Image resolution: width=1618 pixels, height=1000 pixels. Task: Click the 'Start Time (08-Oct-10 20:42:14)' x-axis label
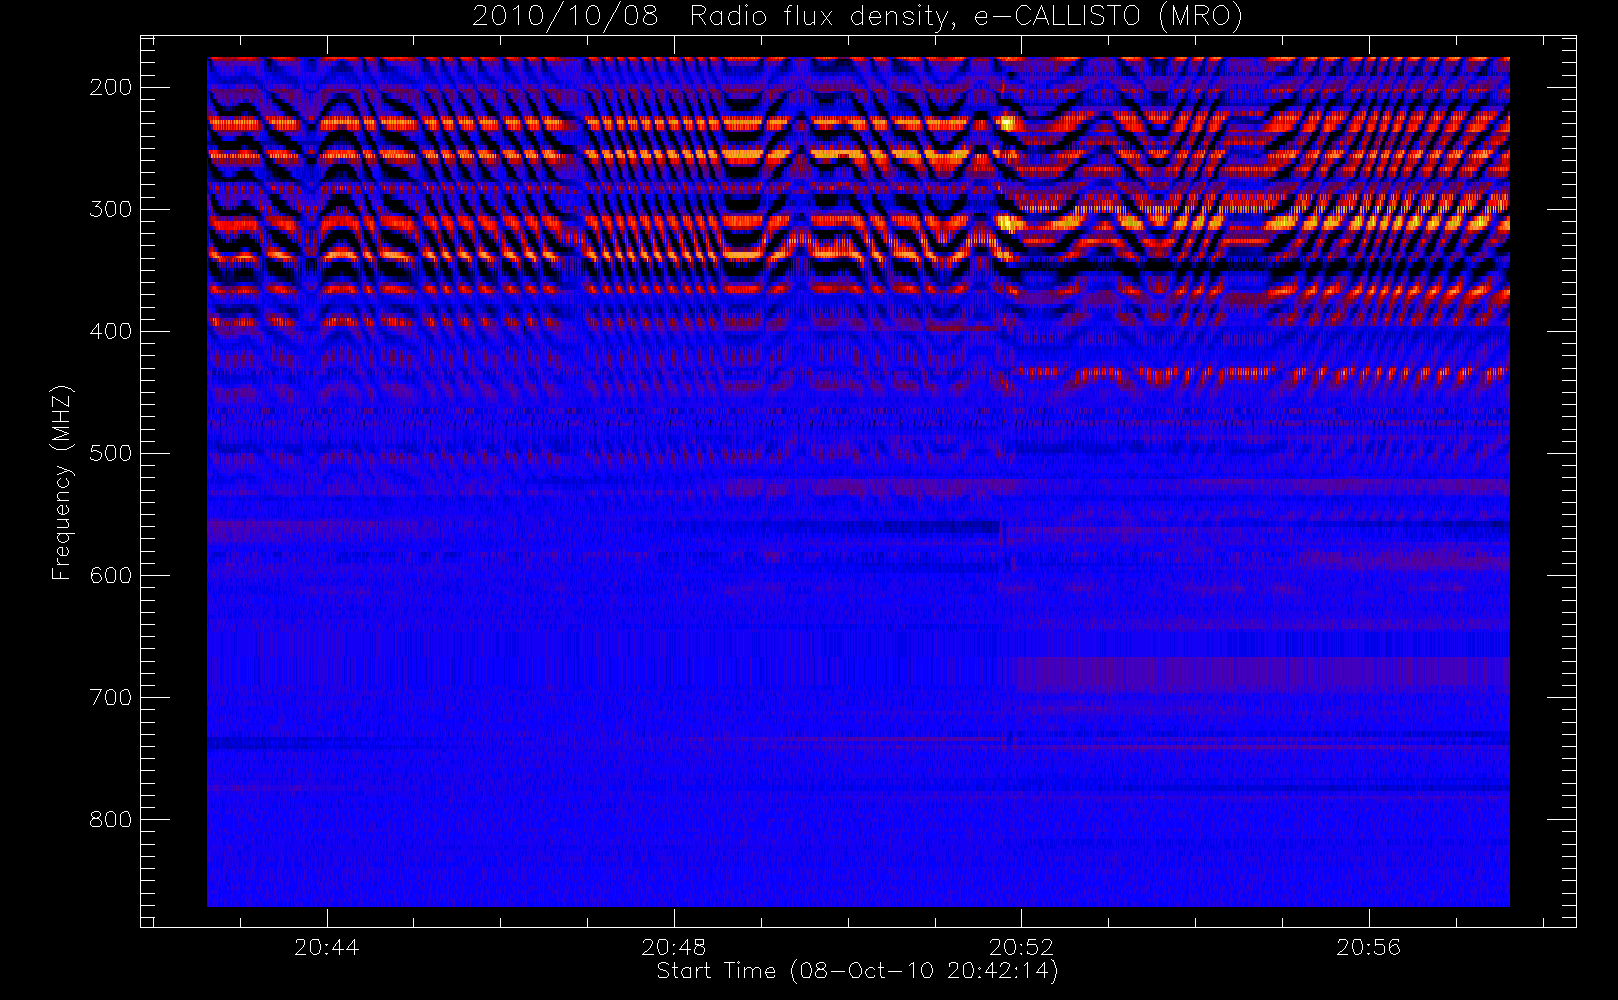tap(857, 971)
